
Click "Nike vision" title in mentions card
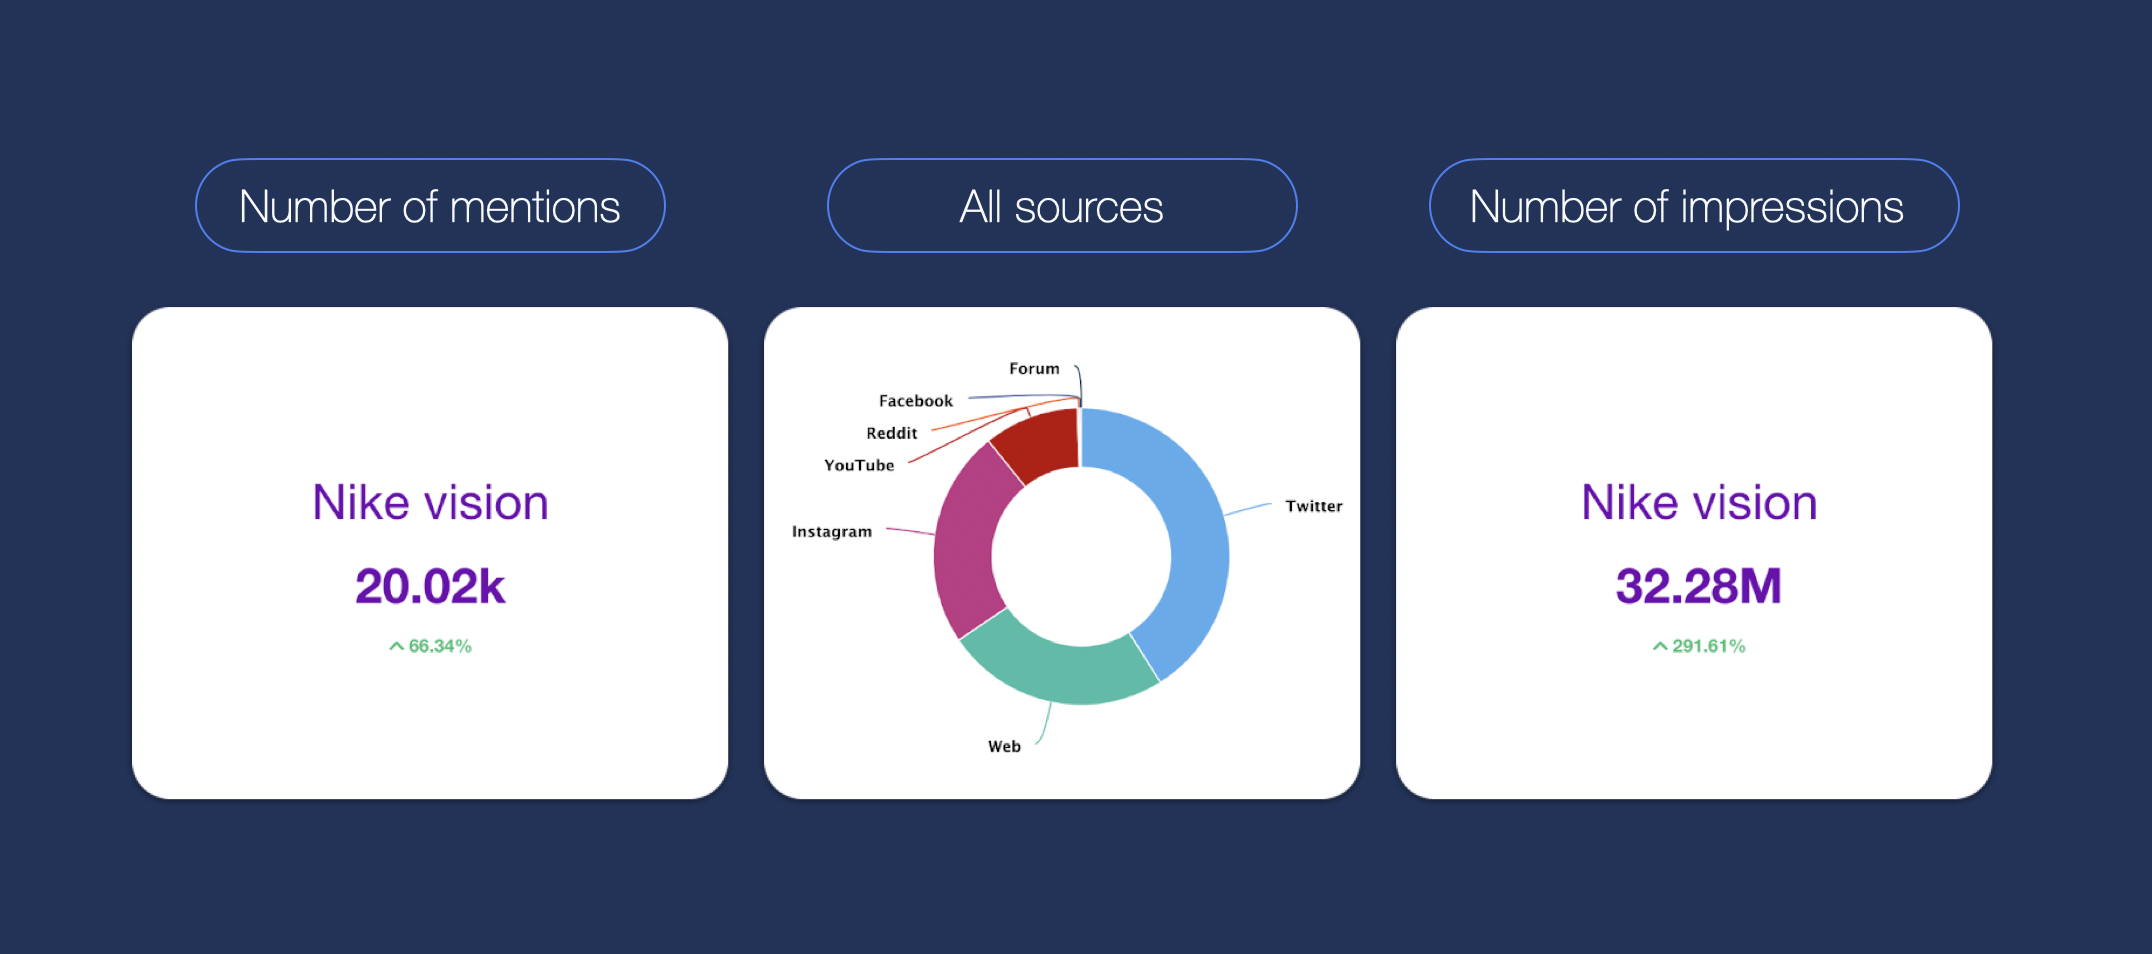(430, 502)
